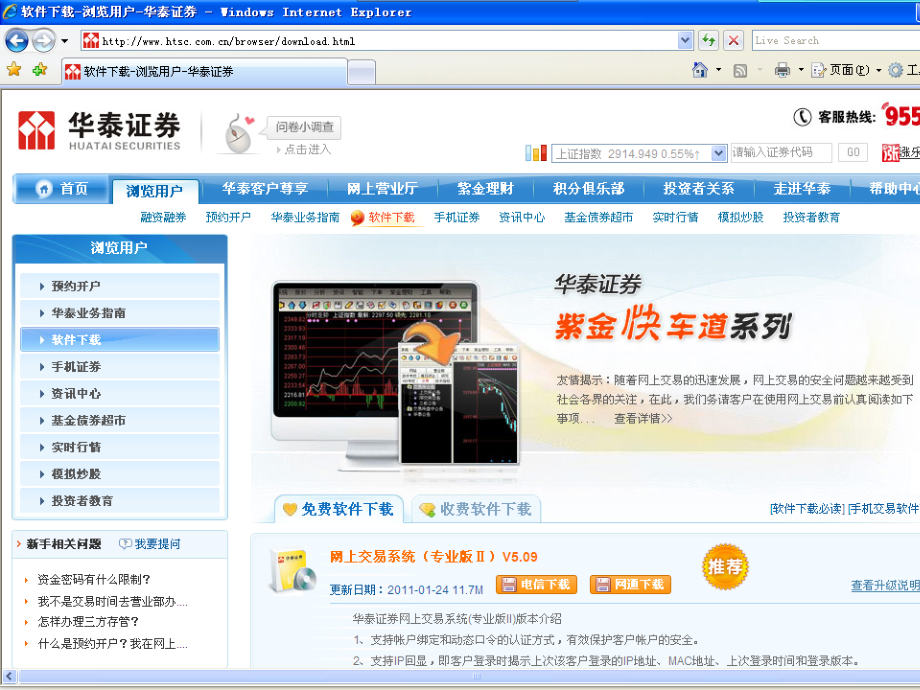920x690 pixels.
Task: Click the Print printer icon
Action: click(782, 70)
